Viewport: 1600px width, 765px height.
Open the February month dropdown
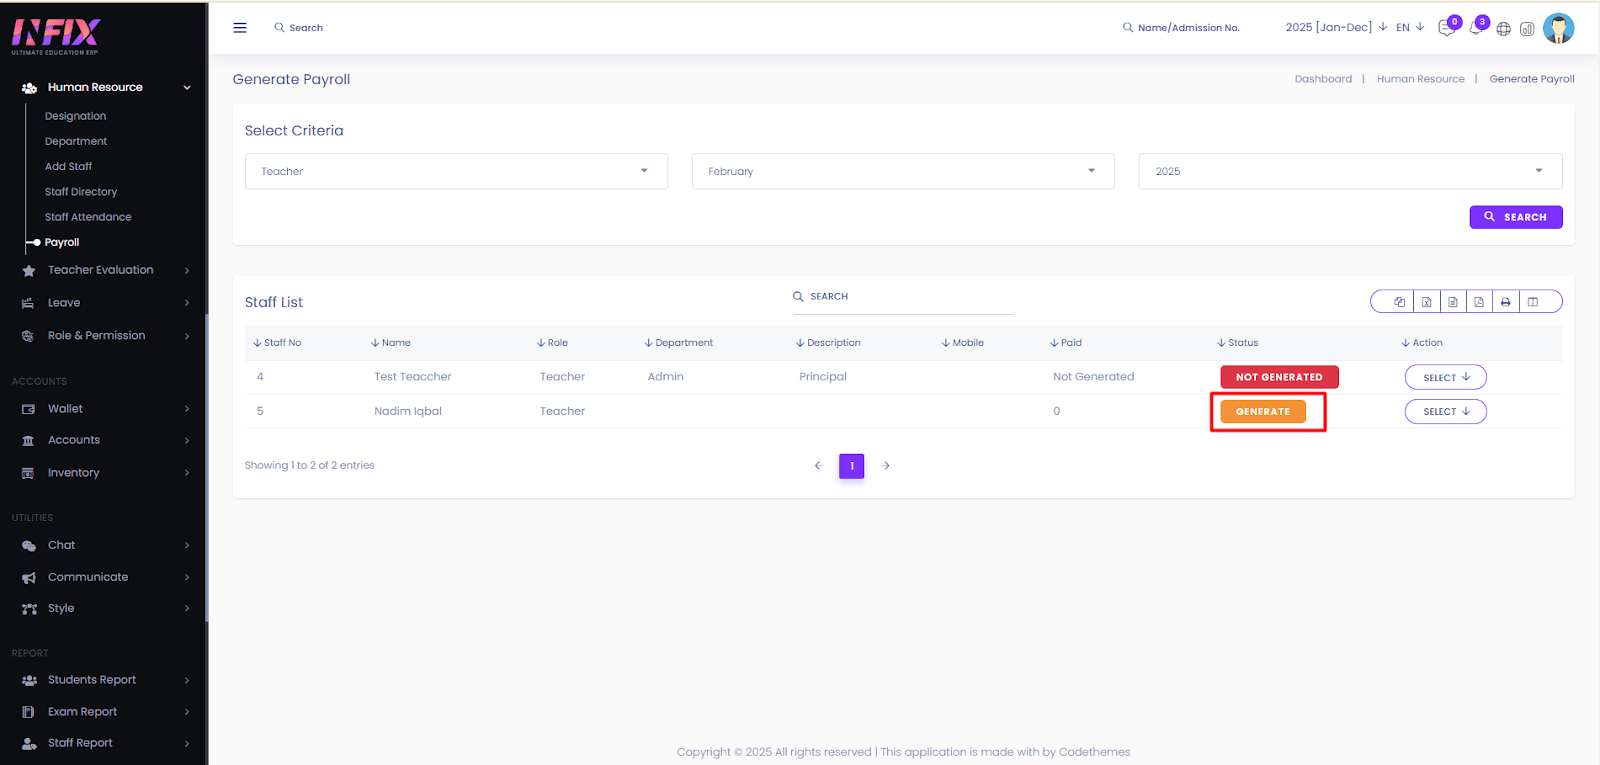click(x=903, y=171)
